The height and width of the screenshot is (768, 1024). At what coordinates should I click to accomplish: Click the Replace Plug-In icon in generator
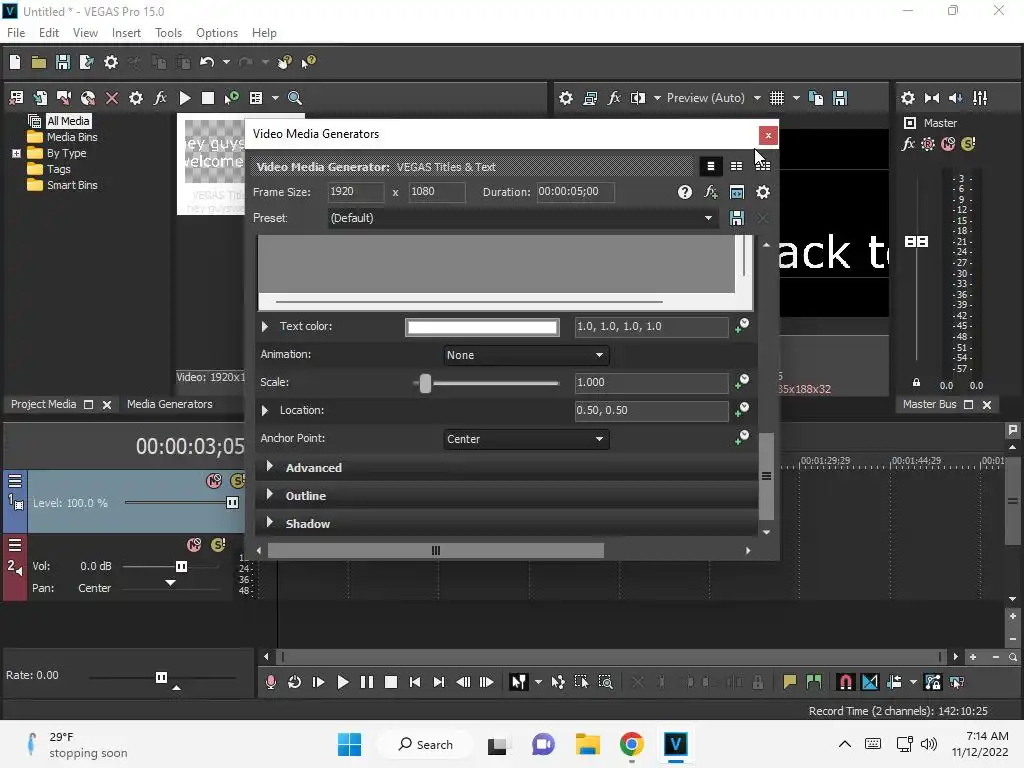711,192
